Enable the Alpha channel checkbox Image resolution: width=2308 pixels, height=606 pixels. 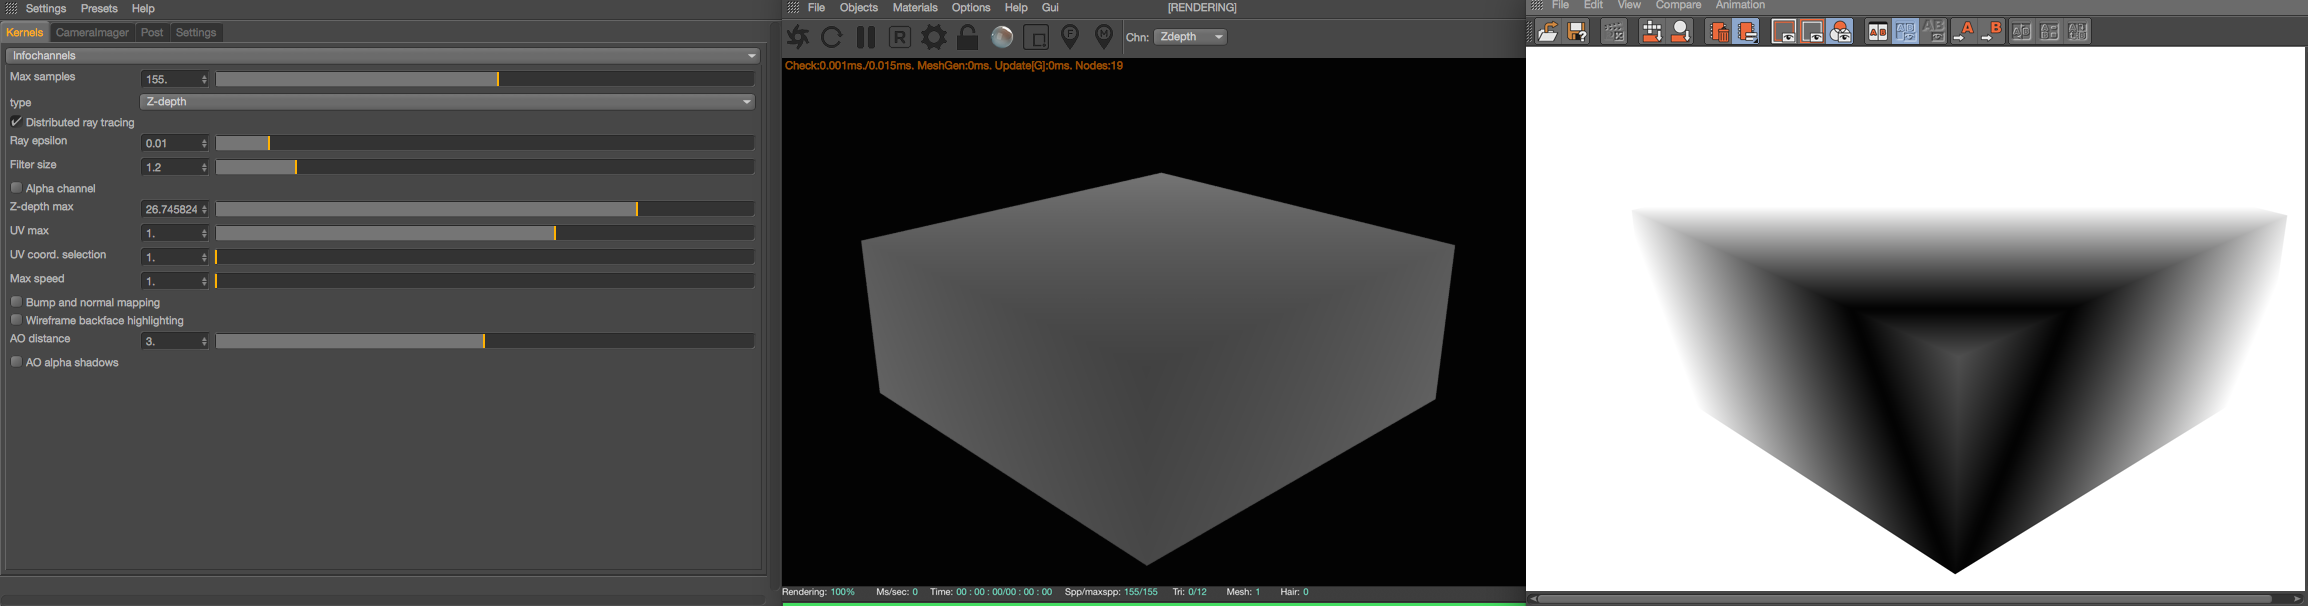click(16, 188)
